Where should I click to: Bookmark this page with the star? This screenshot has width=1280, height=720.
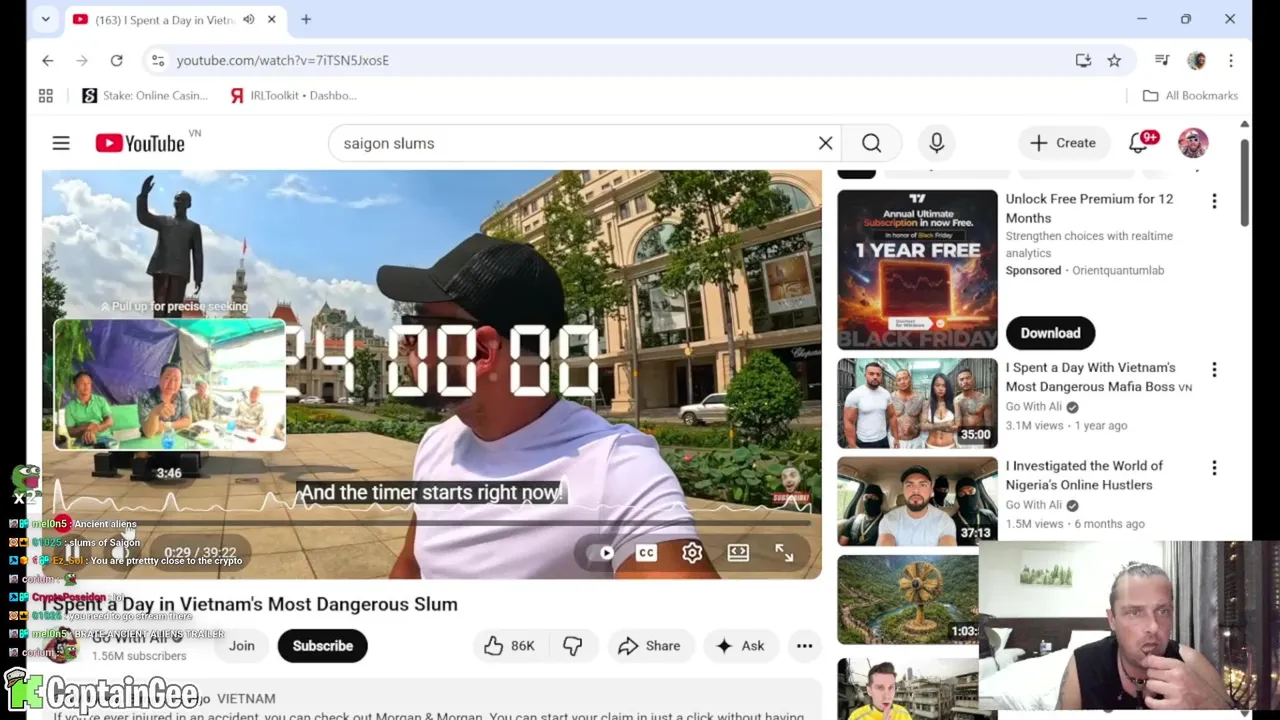click(1114, 60)
